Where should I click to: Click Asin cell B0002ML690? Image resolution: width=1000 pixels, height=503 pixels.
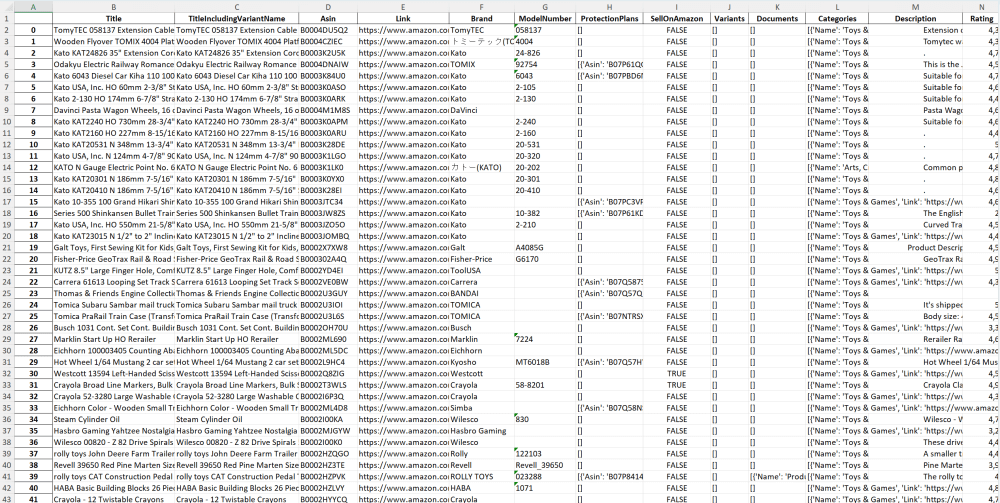[328, 339]
